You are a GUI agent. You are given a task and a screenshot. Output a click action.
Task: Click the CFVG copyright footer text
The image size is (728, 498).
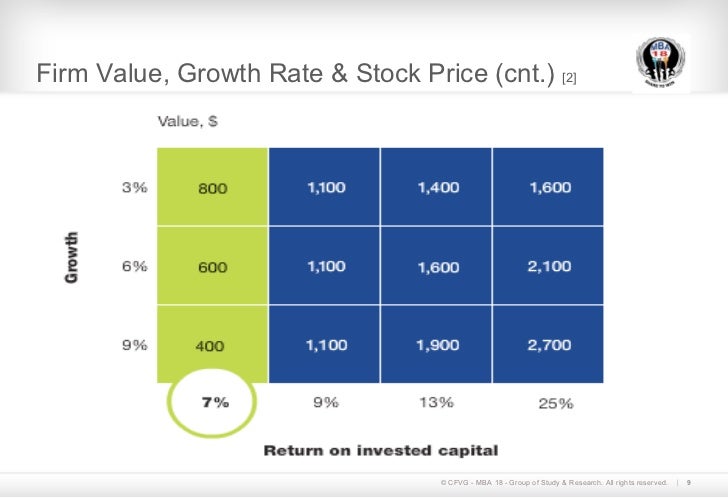[554, 483]
